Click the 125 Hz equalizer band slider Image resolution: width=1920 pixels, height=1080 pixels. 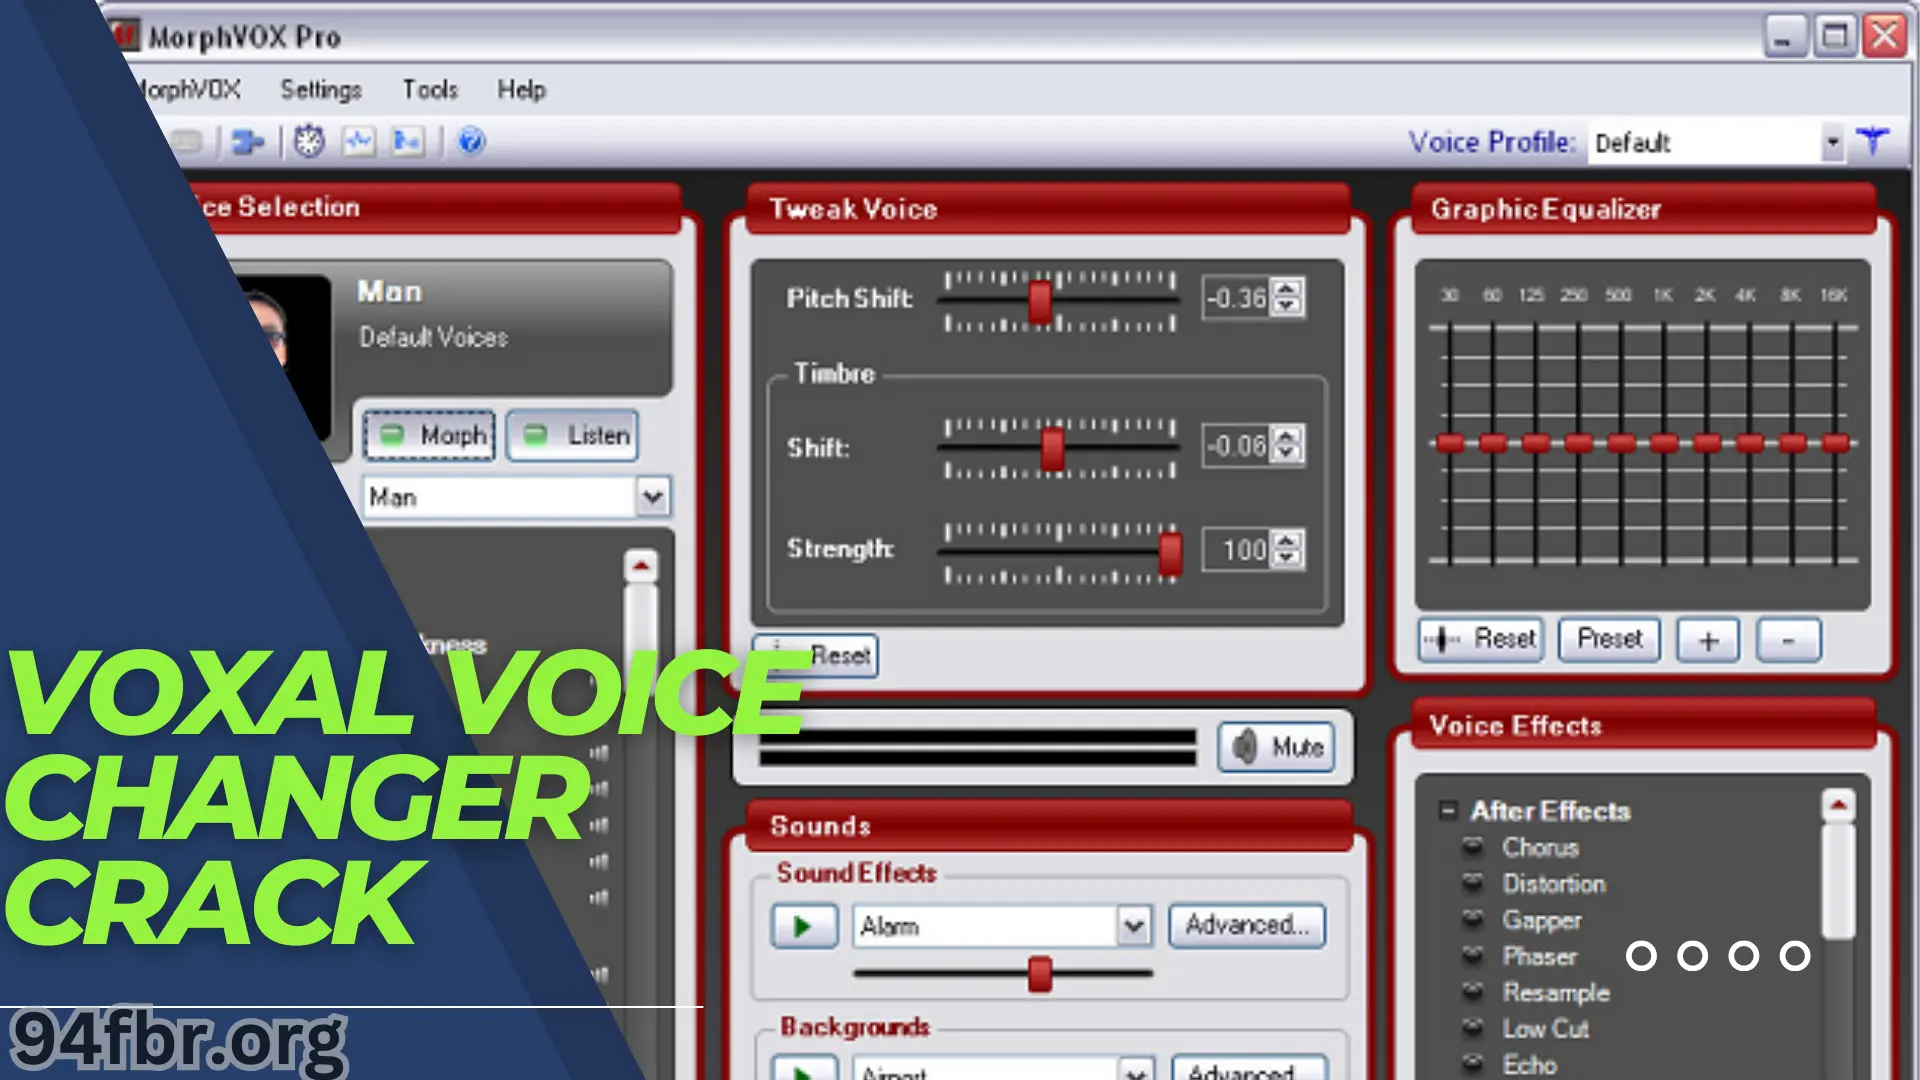click(x=1535, y=443)
